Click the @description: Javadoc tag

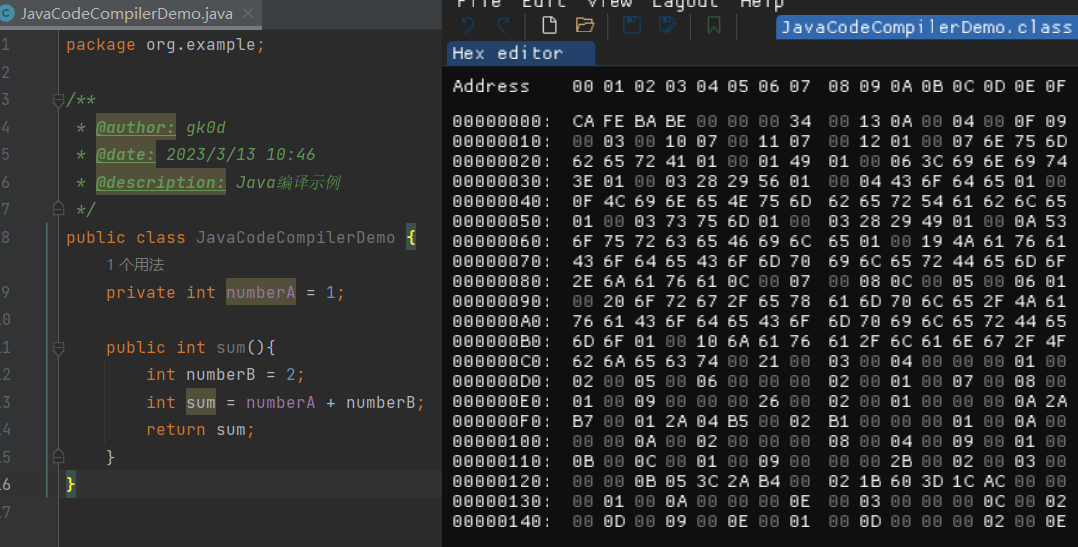160,182
